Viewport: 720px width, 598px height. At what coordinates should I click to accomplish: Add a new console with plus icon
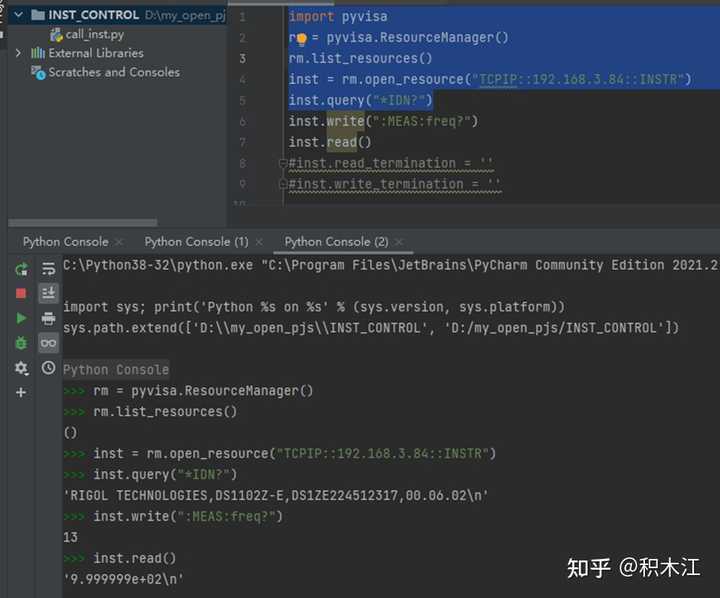(x=21, y=393)
